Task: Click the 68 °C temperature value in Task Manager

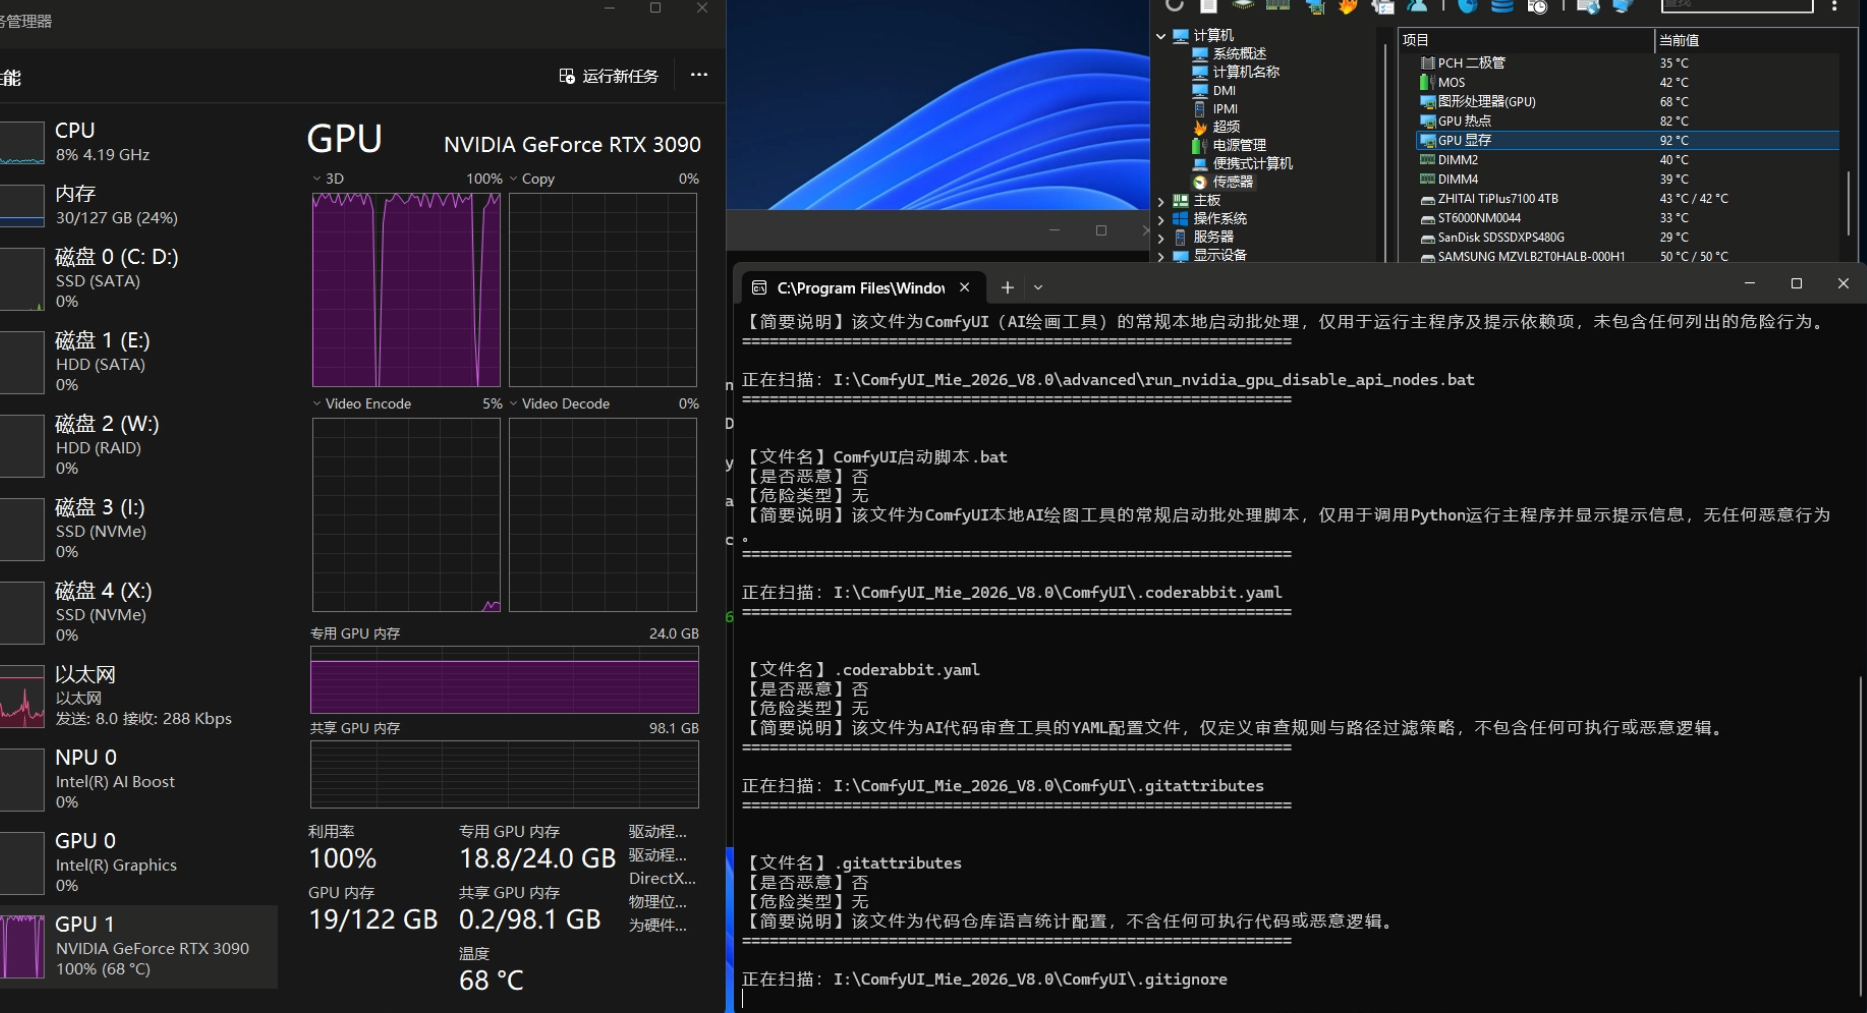Action: pyautogui.click(x=491, y=981)
